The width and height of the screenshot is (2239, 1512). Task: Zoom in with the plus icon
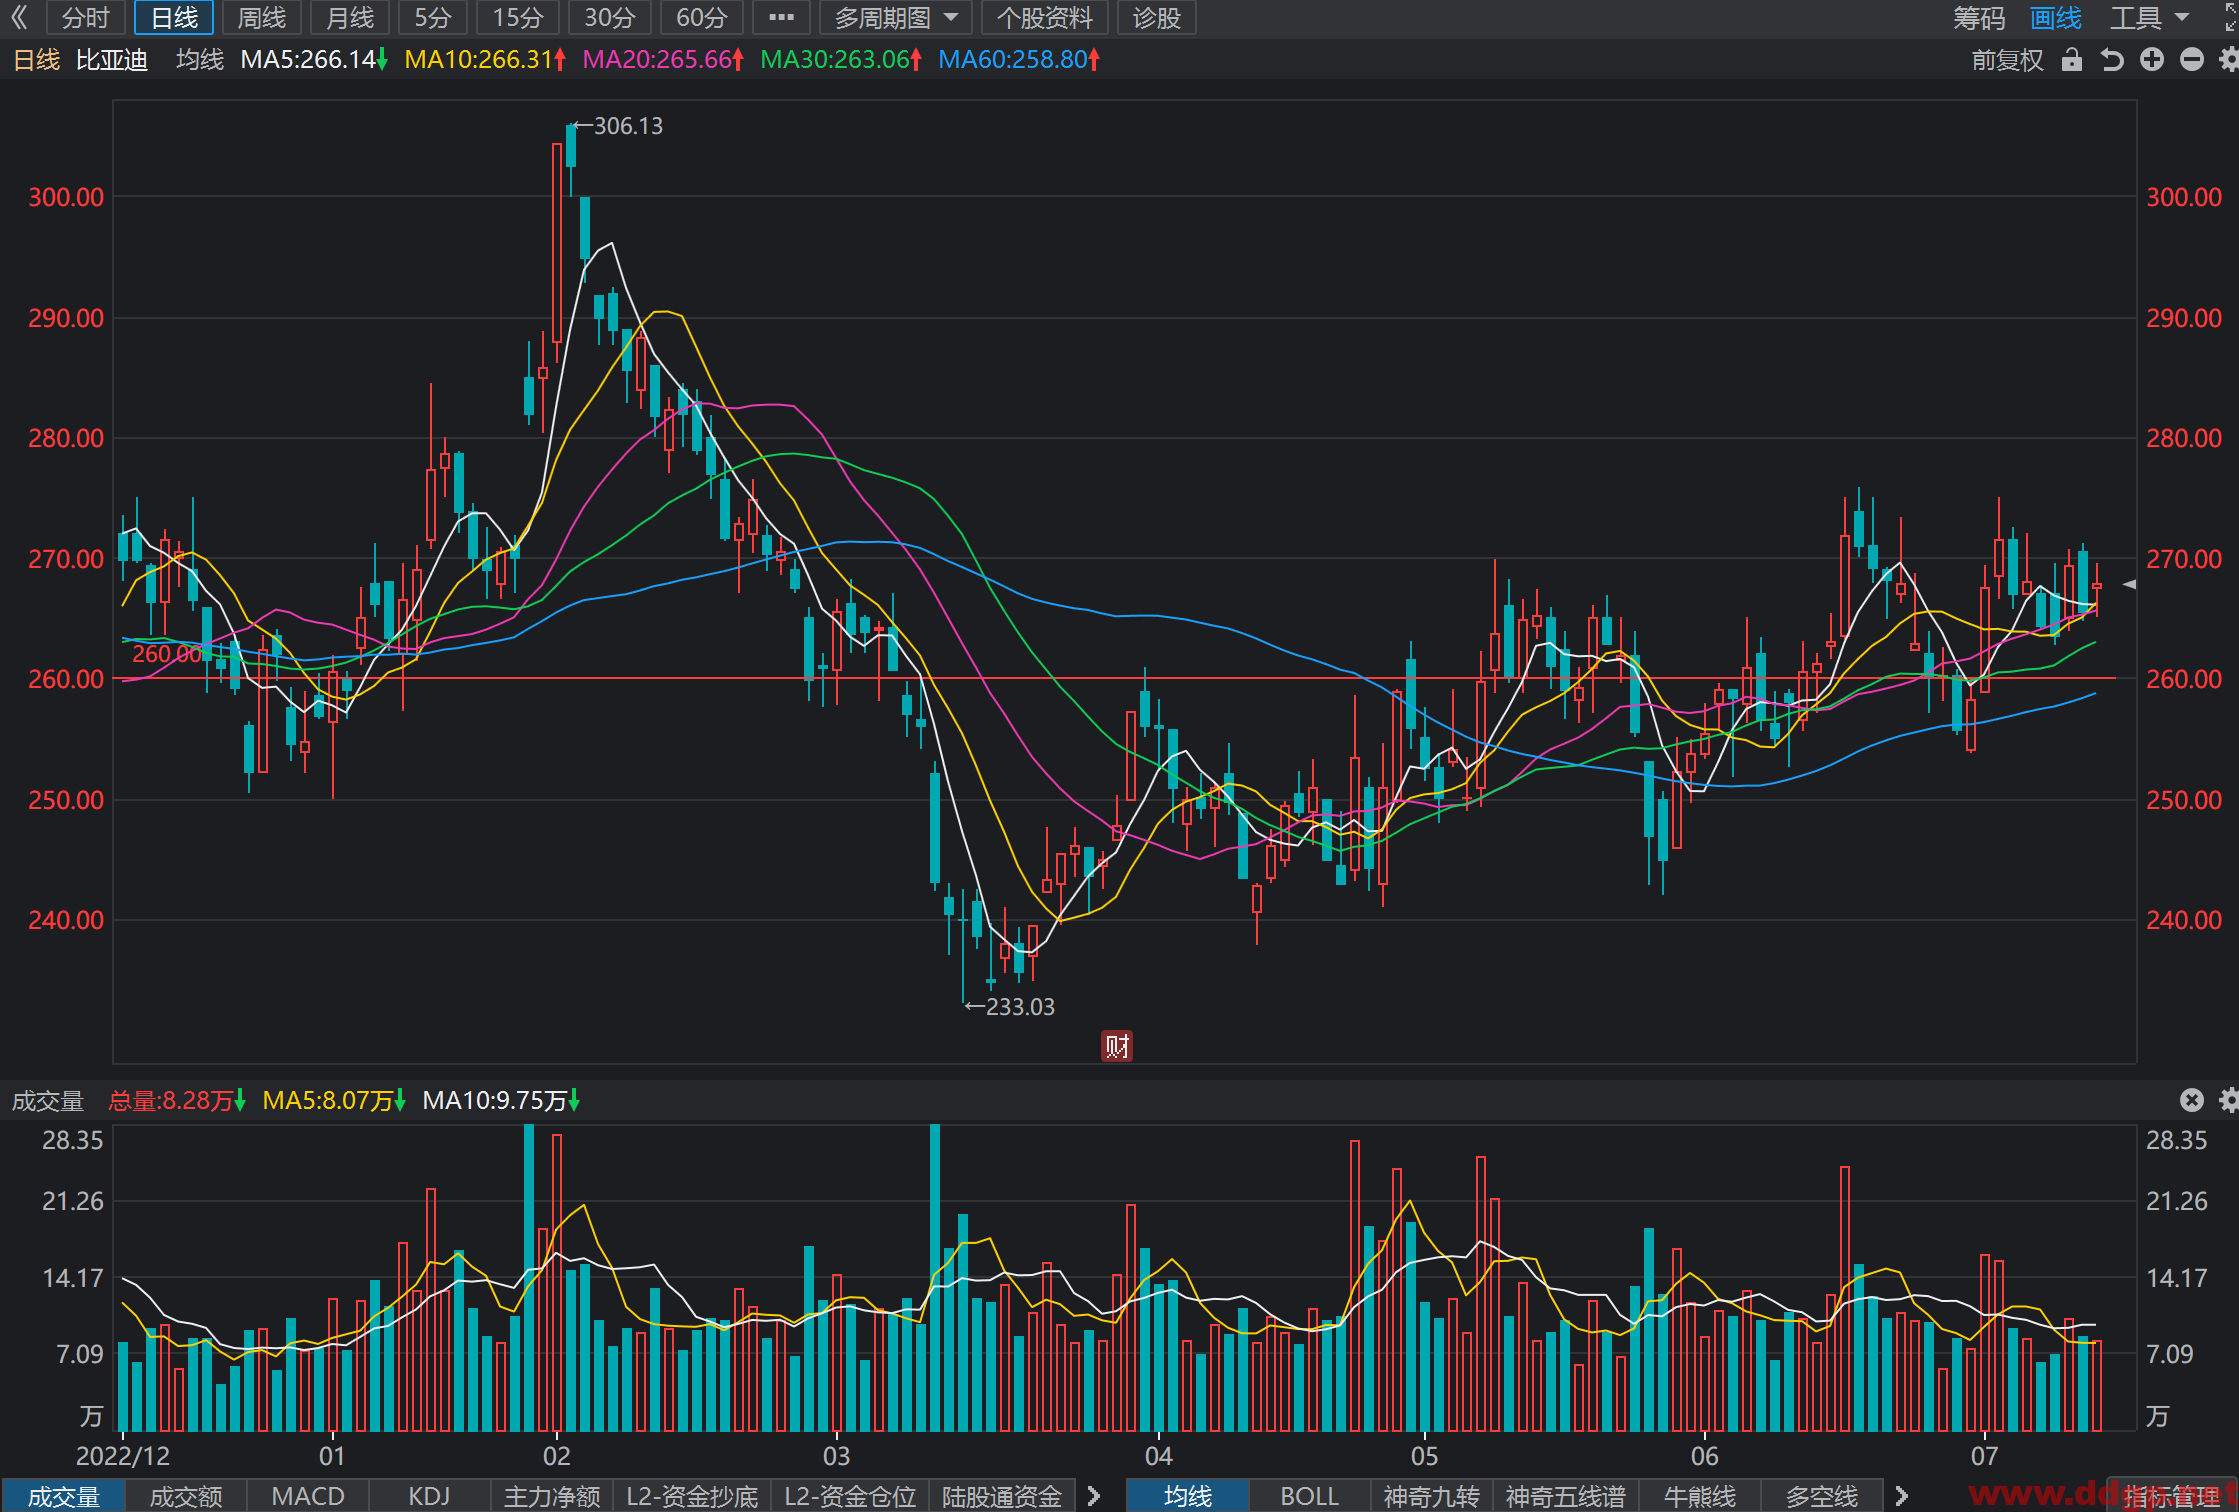[x=2152, y=60]
